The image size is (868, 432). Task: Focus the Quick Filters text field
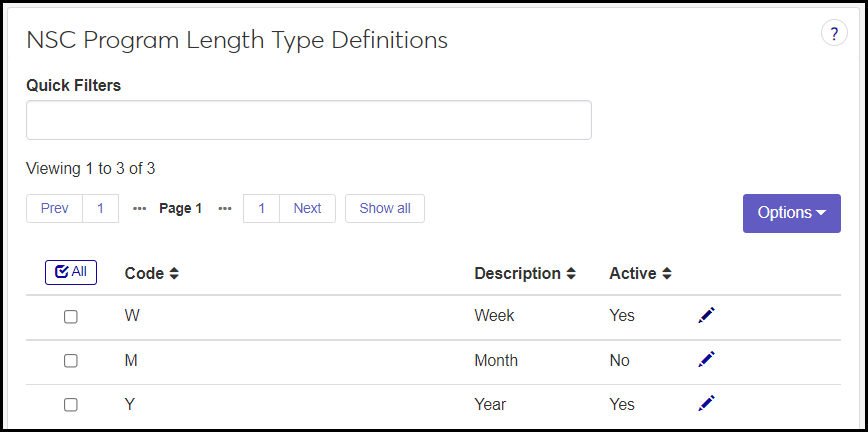coord(308,120)
